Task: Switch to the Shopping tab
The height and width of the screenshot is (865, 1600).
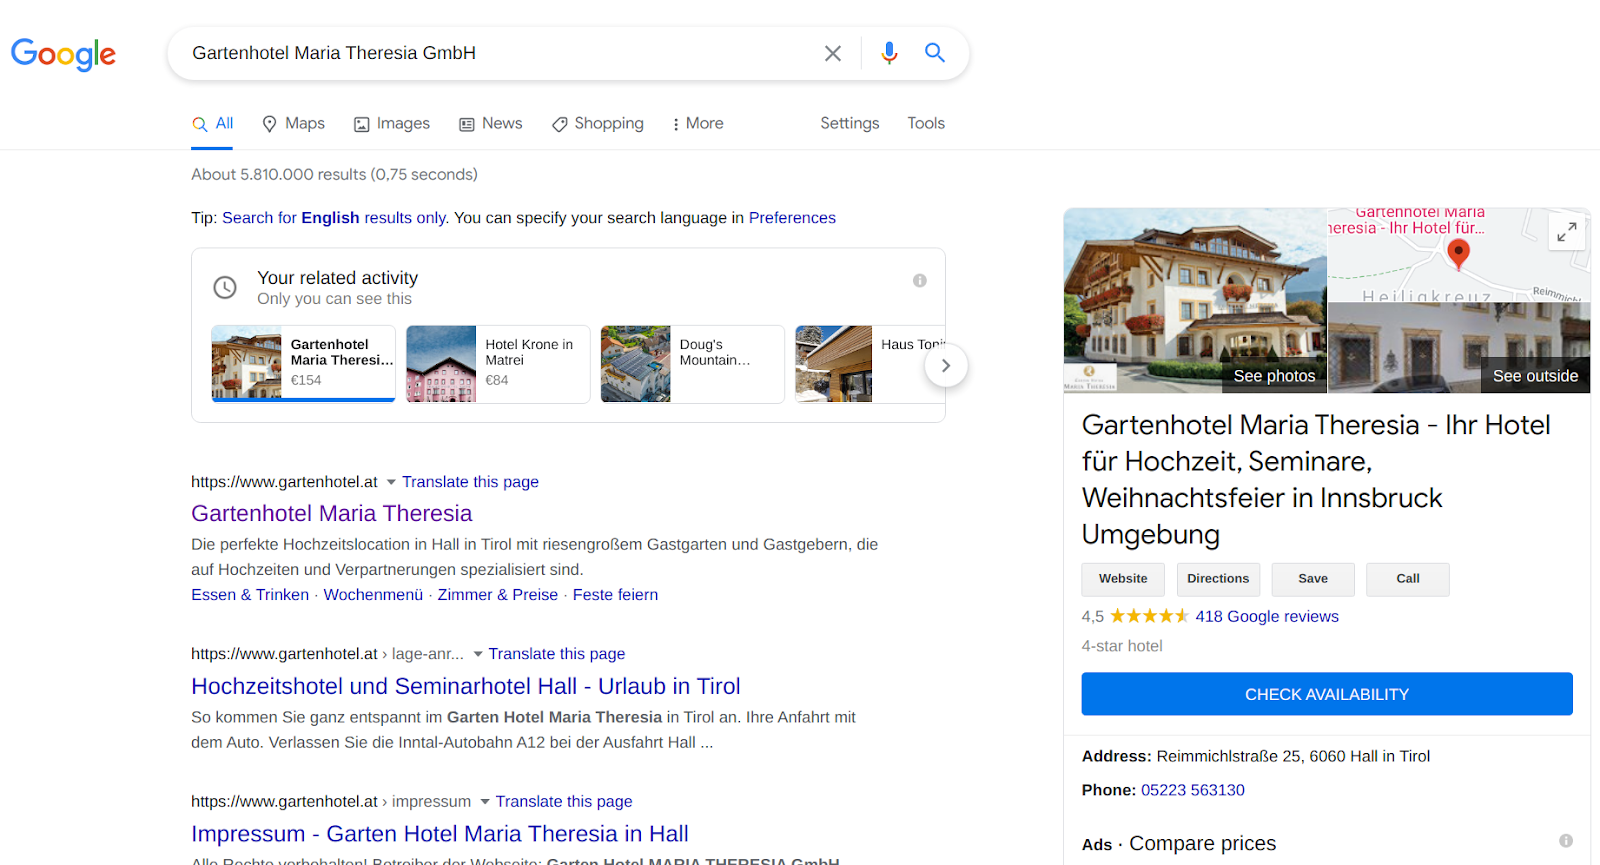Action: [597, 124]
